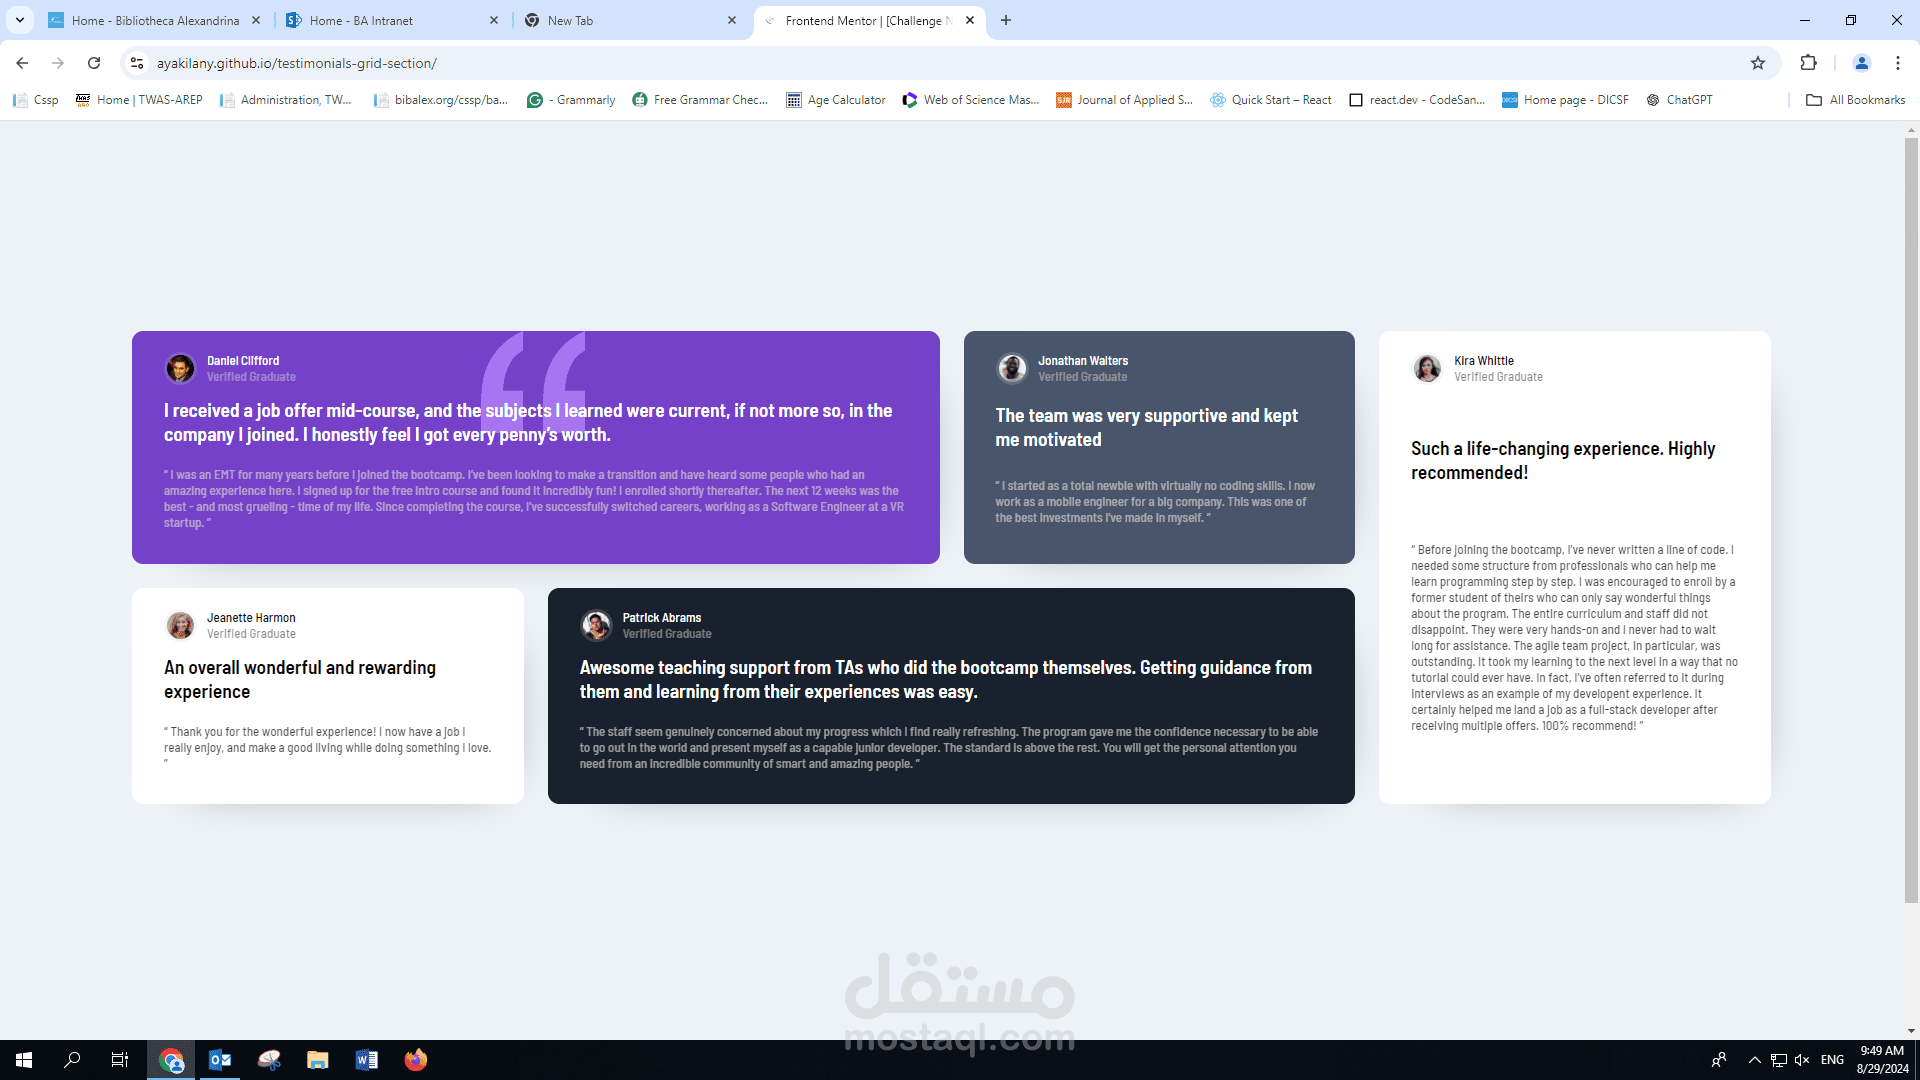
Task: Expand hidden system tray icons
Action: click(1753, 1059)
